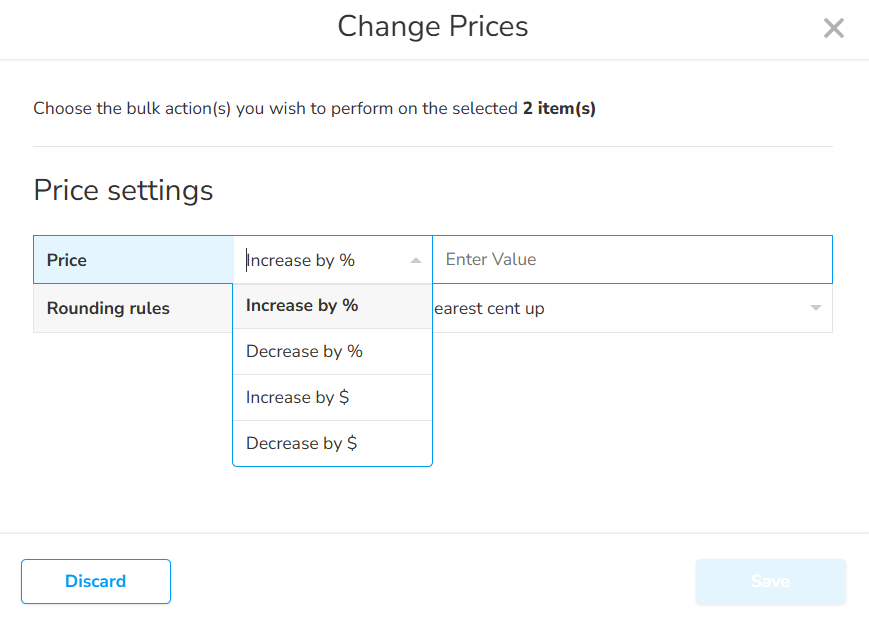Click the Save button
Viewport: 869px width, 629px height.
click(770, 581)
